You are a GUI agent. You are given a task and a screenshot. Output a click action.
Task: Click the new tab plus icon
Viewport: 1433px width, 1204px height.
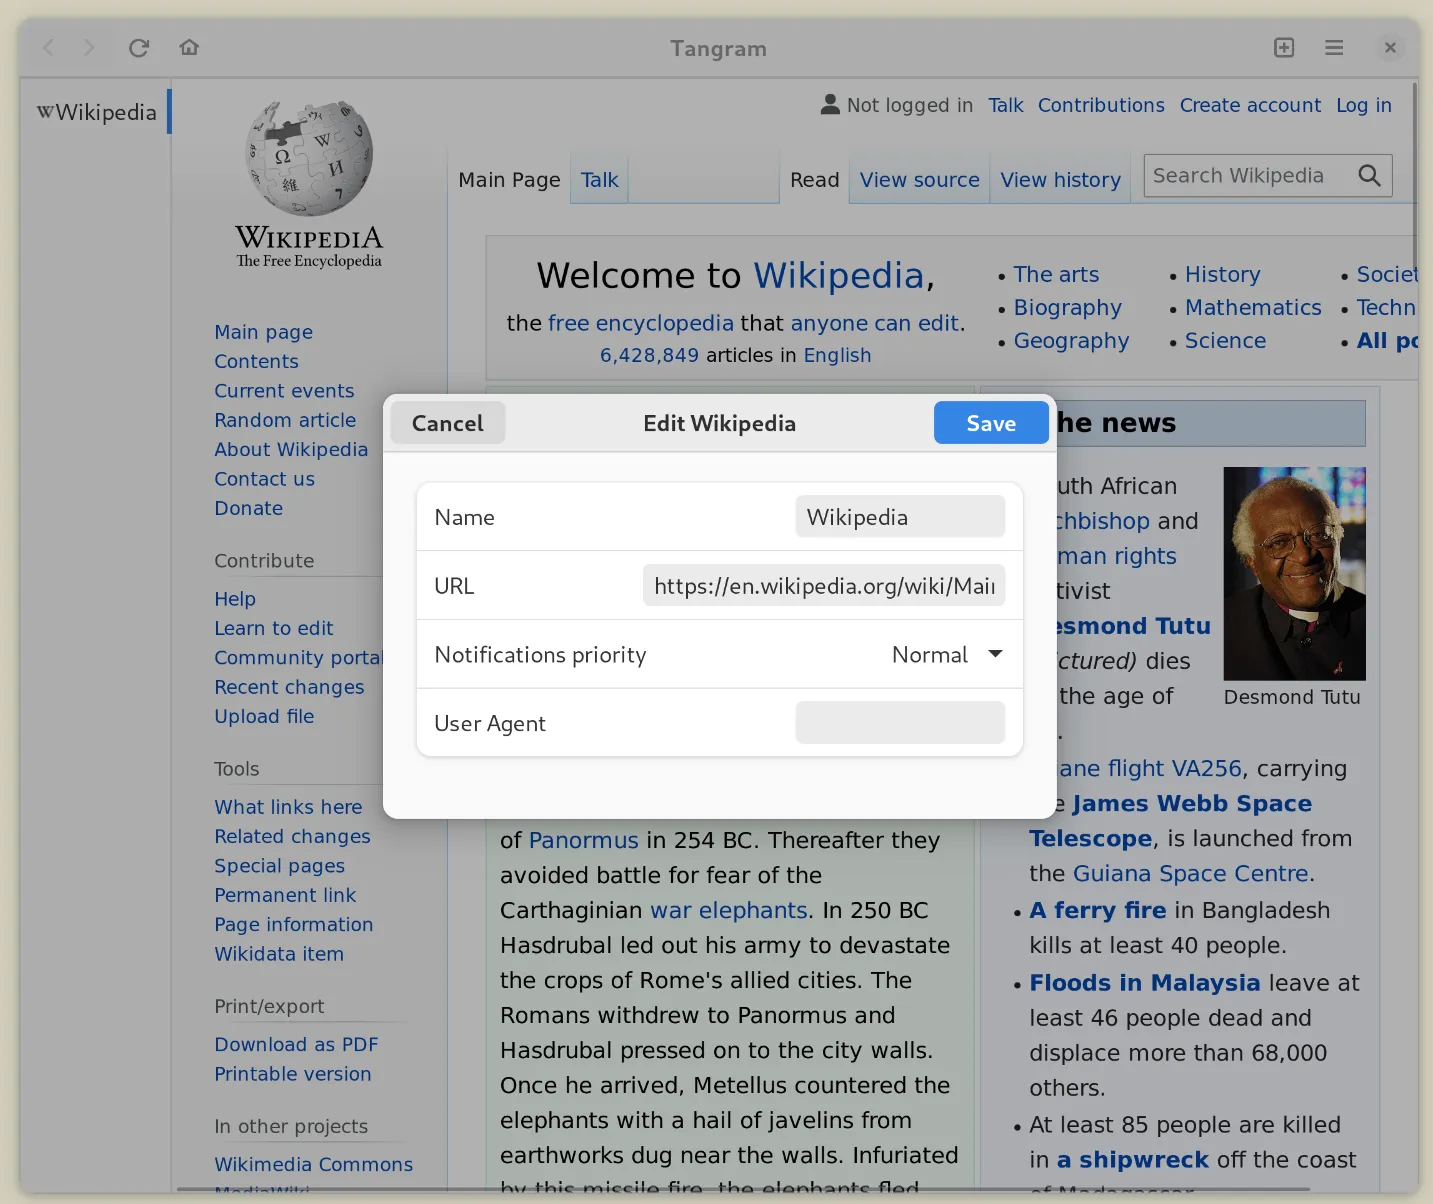click(1284, 48)
